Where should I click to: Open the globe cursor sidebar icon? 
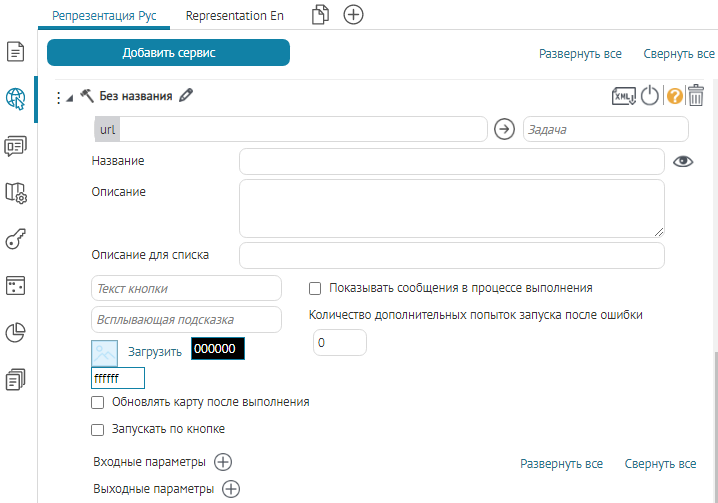[x=16, y=98]
